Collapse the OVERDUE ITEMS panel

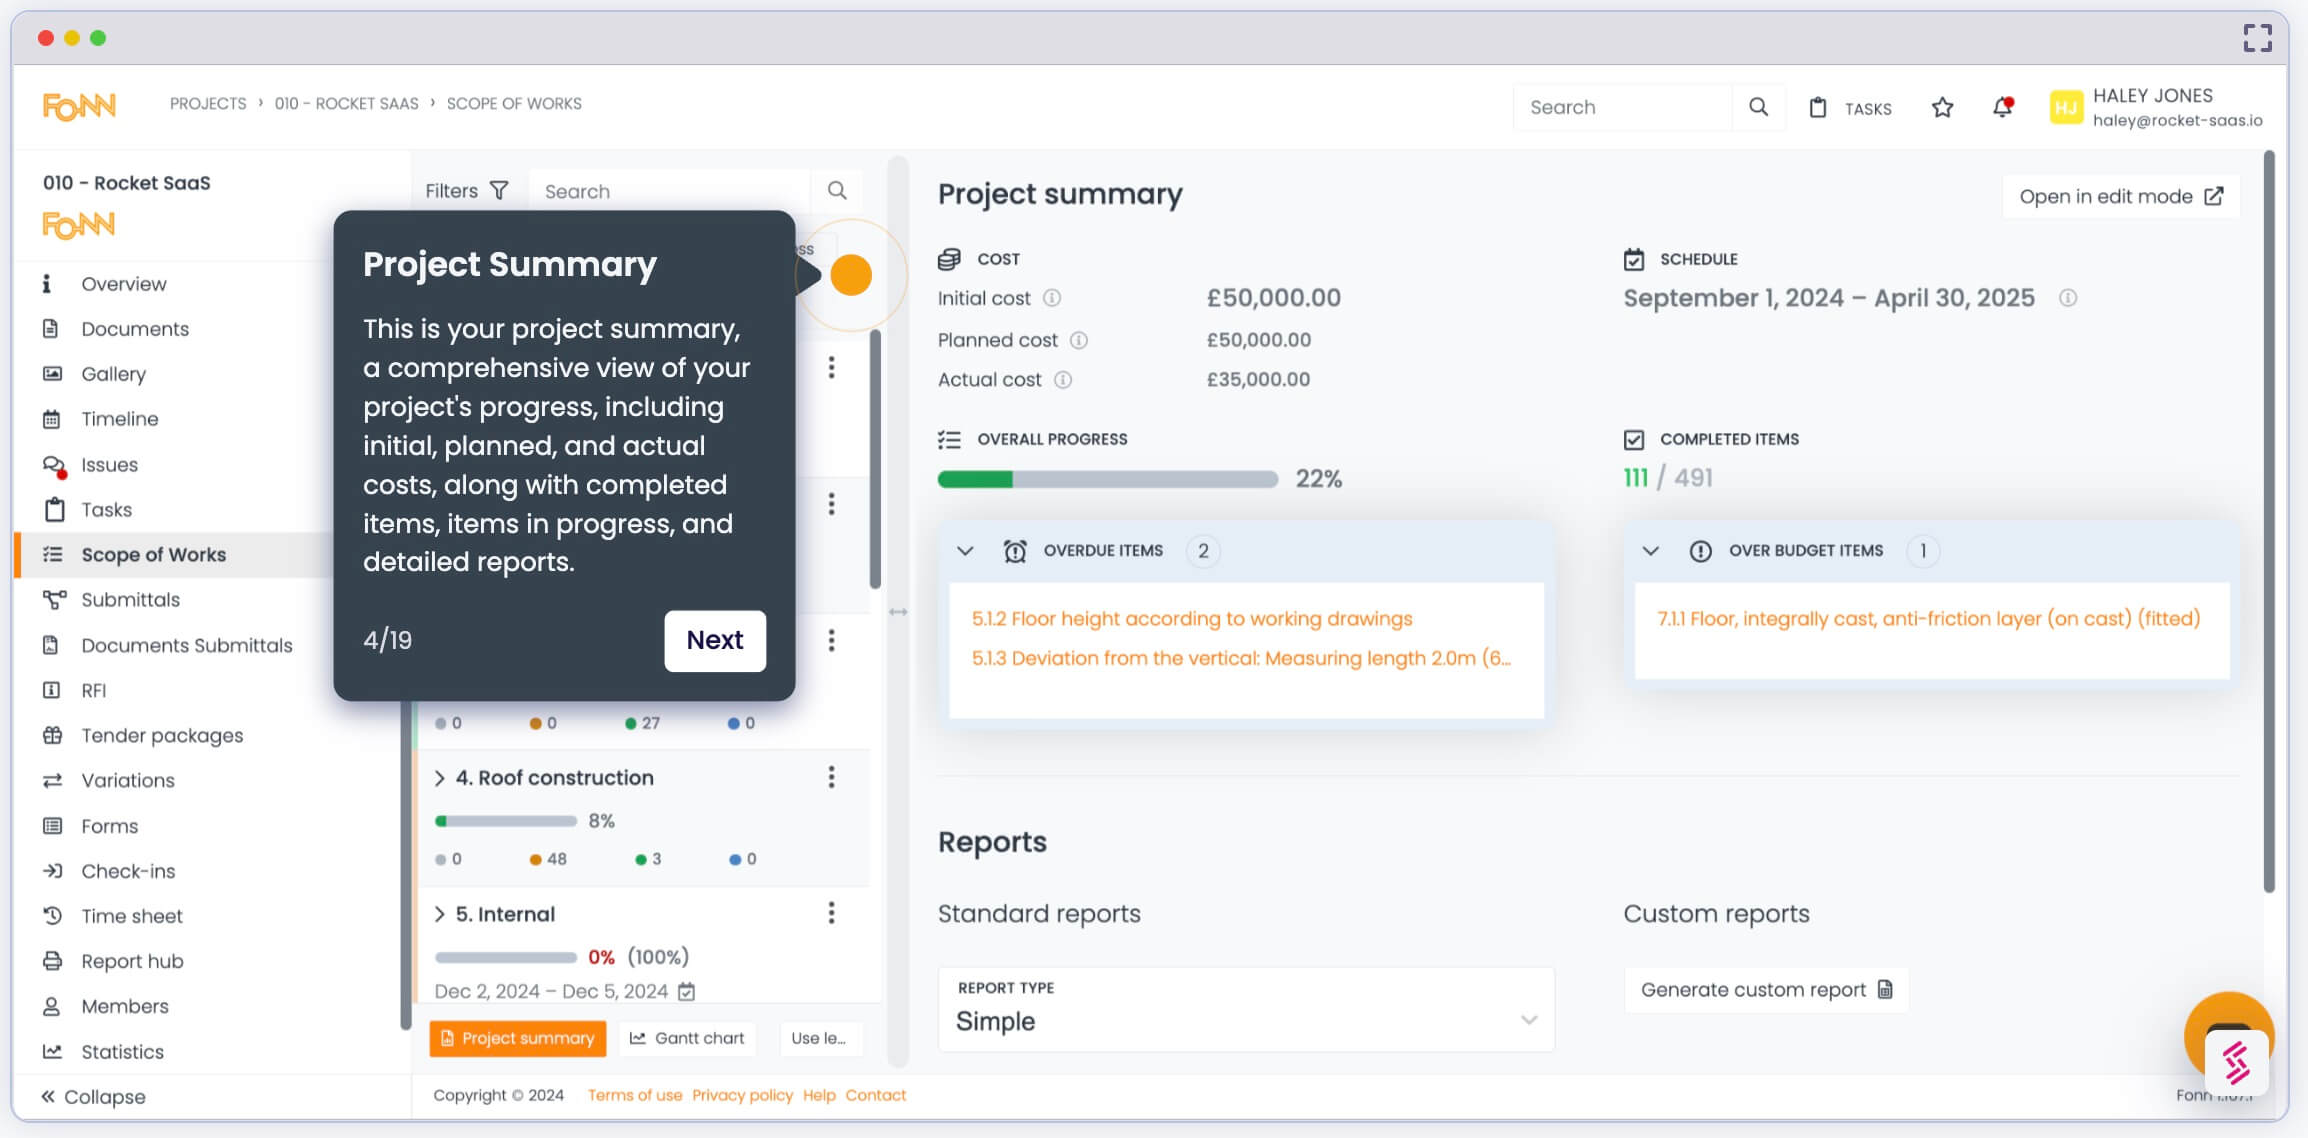pos(965,551)
